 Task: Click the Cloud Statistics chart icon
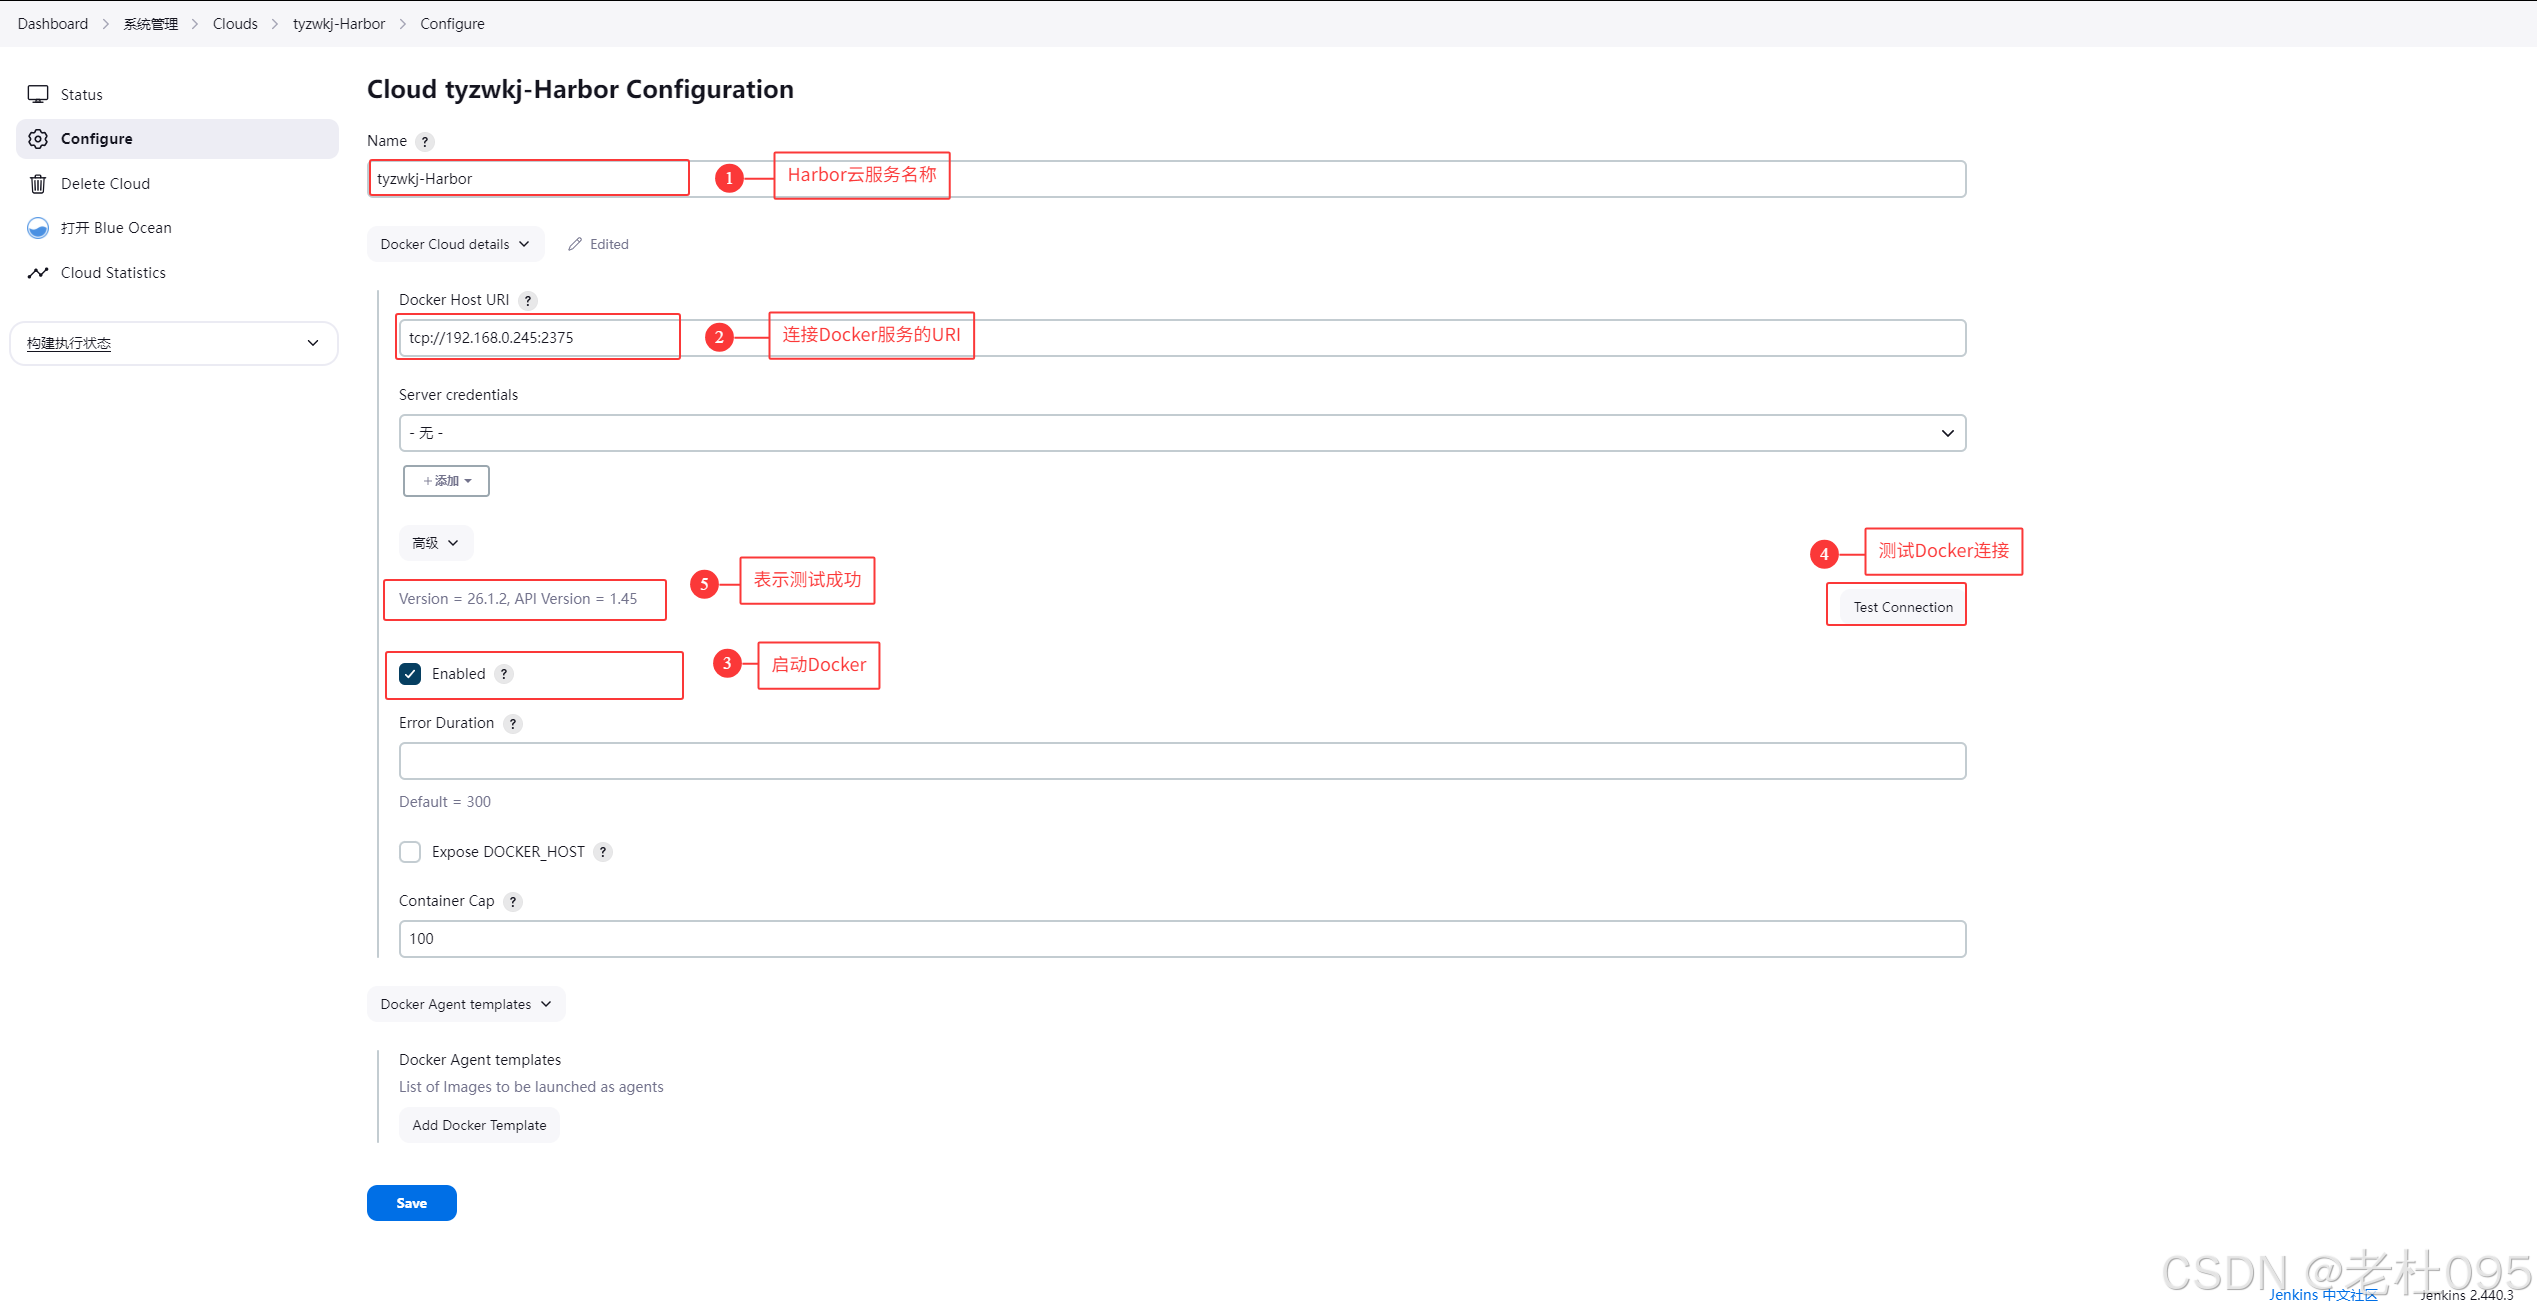click(x=38, y=273)
